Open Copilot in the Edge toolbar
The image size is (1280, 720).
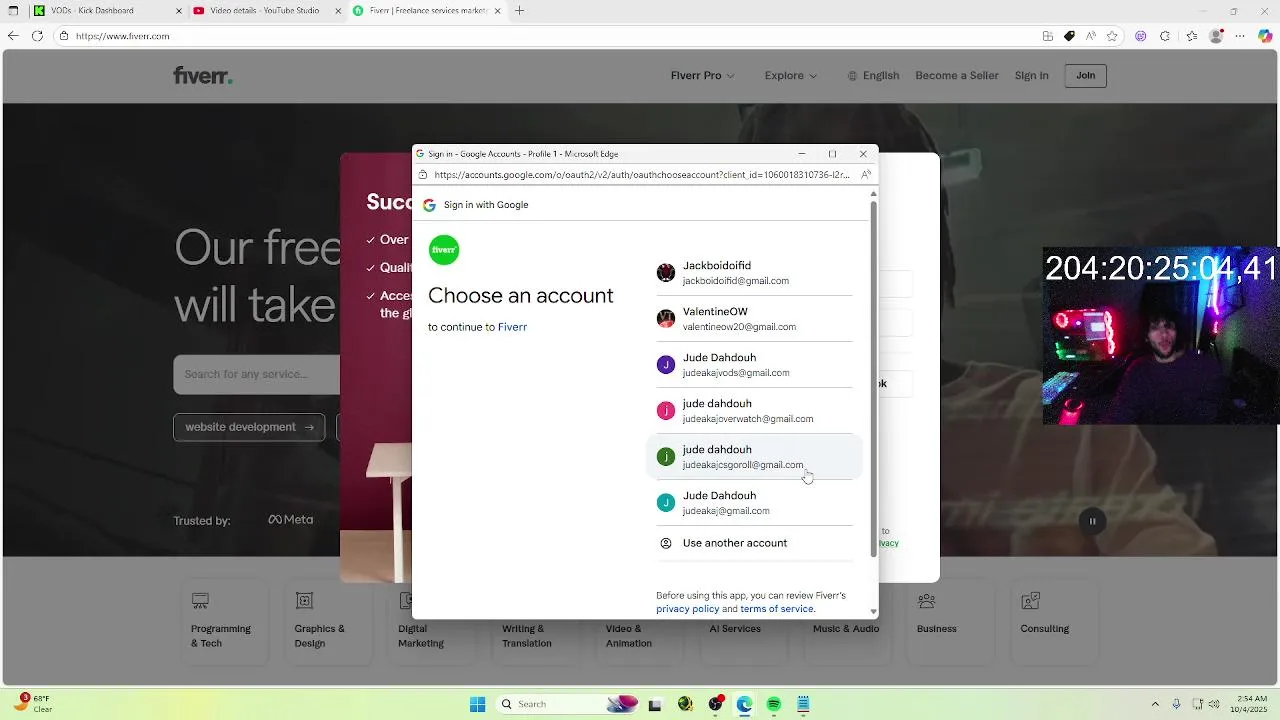[x=1265, y=36]
